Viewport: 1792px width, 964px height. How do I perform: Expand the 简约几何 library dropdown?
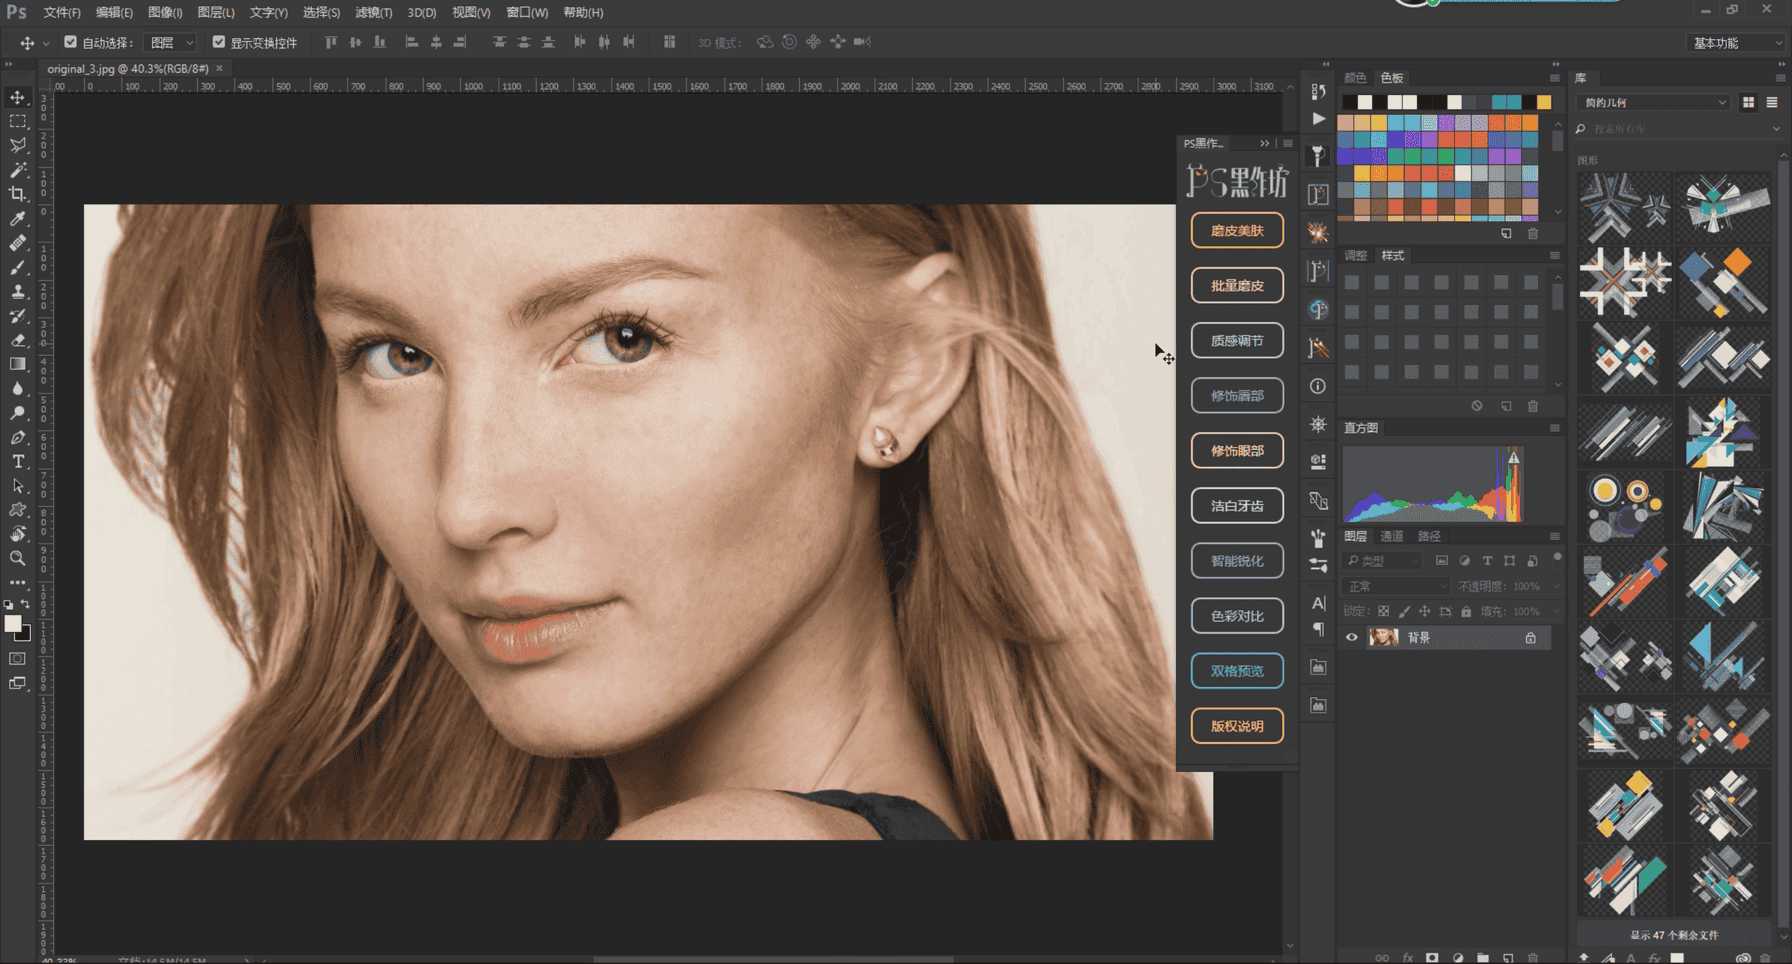tap(1652, 102)
